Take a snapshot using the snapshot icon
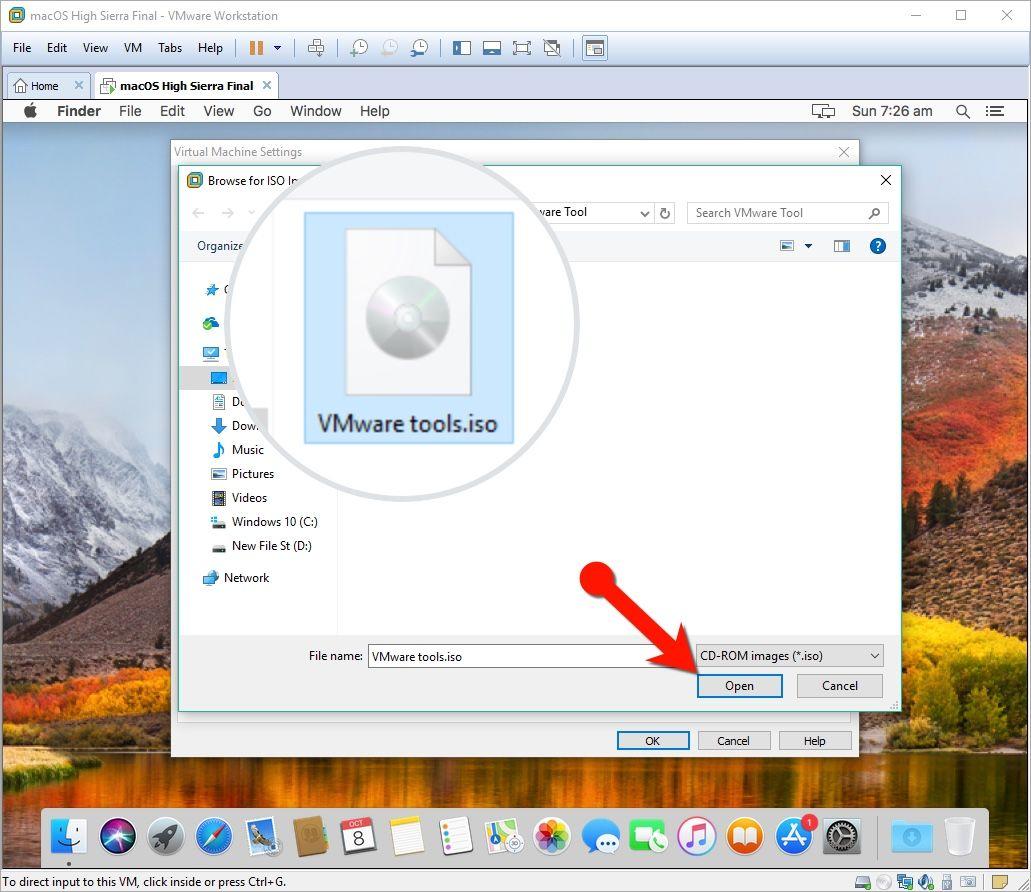 (x=358, y=48)
